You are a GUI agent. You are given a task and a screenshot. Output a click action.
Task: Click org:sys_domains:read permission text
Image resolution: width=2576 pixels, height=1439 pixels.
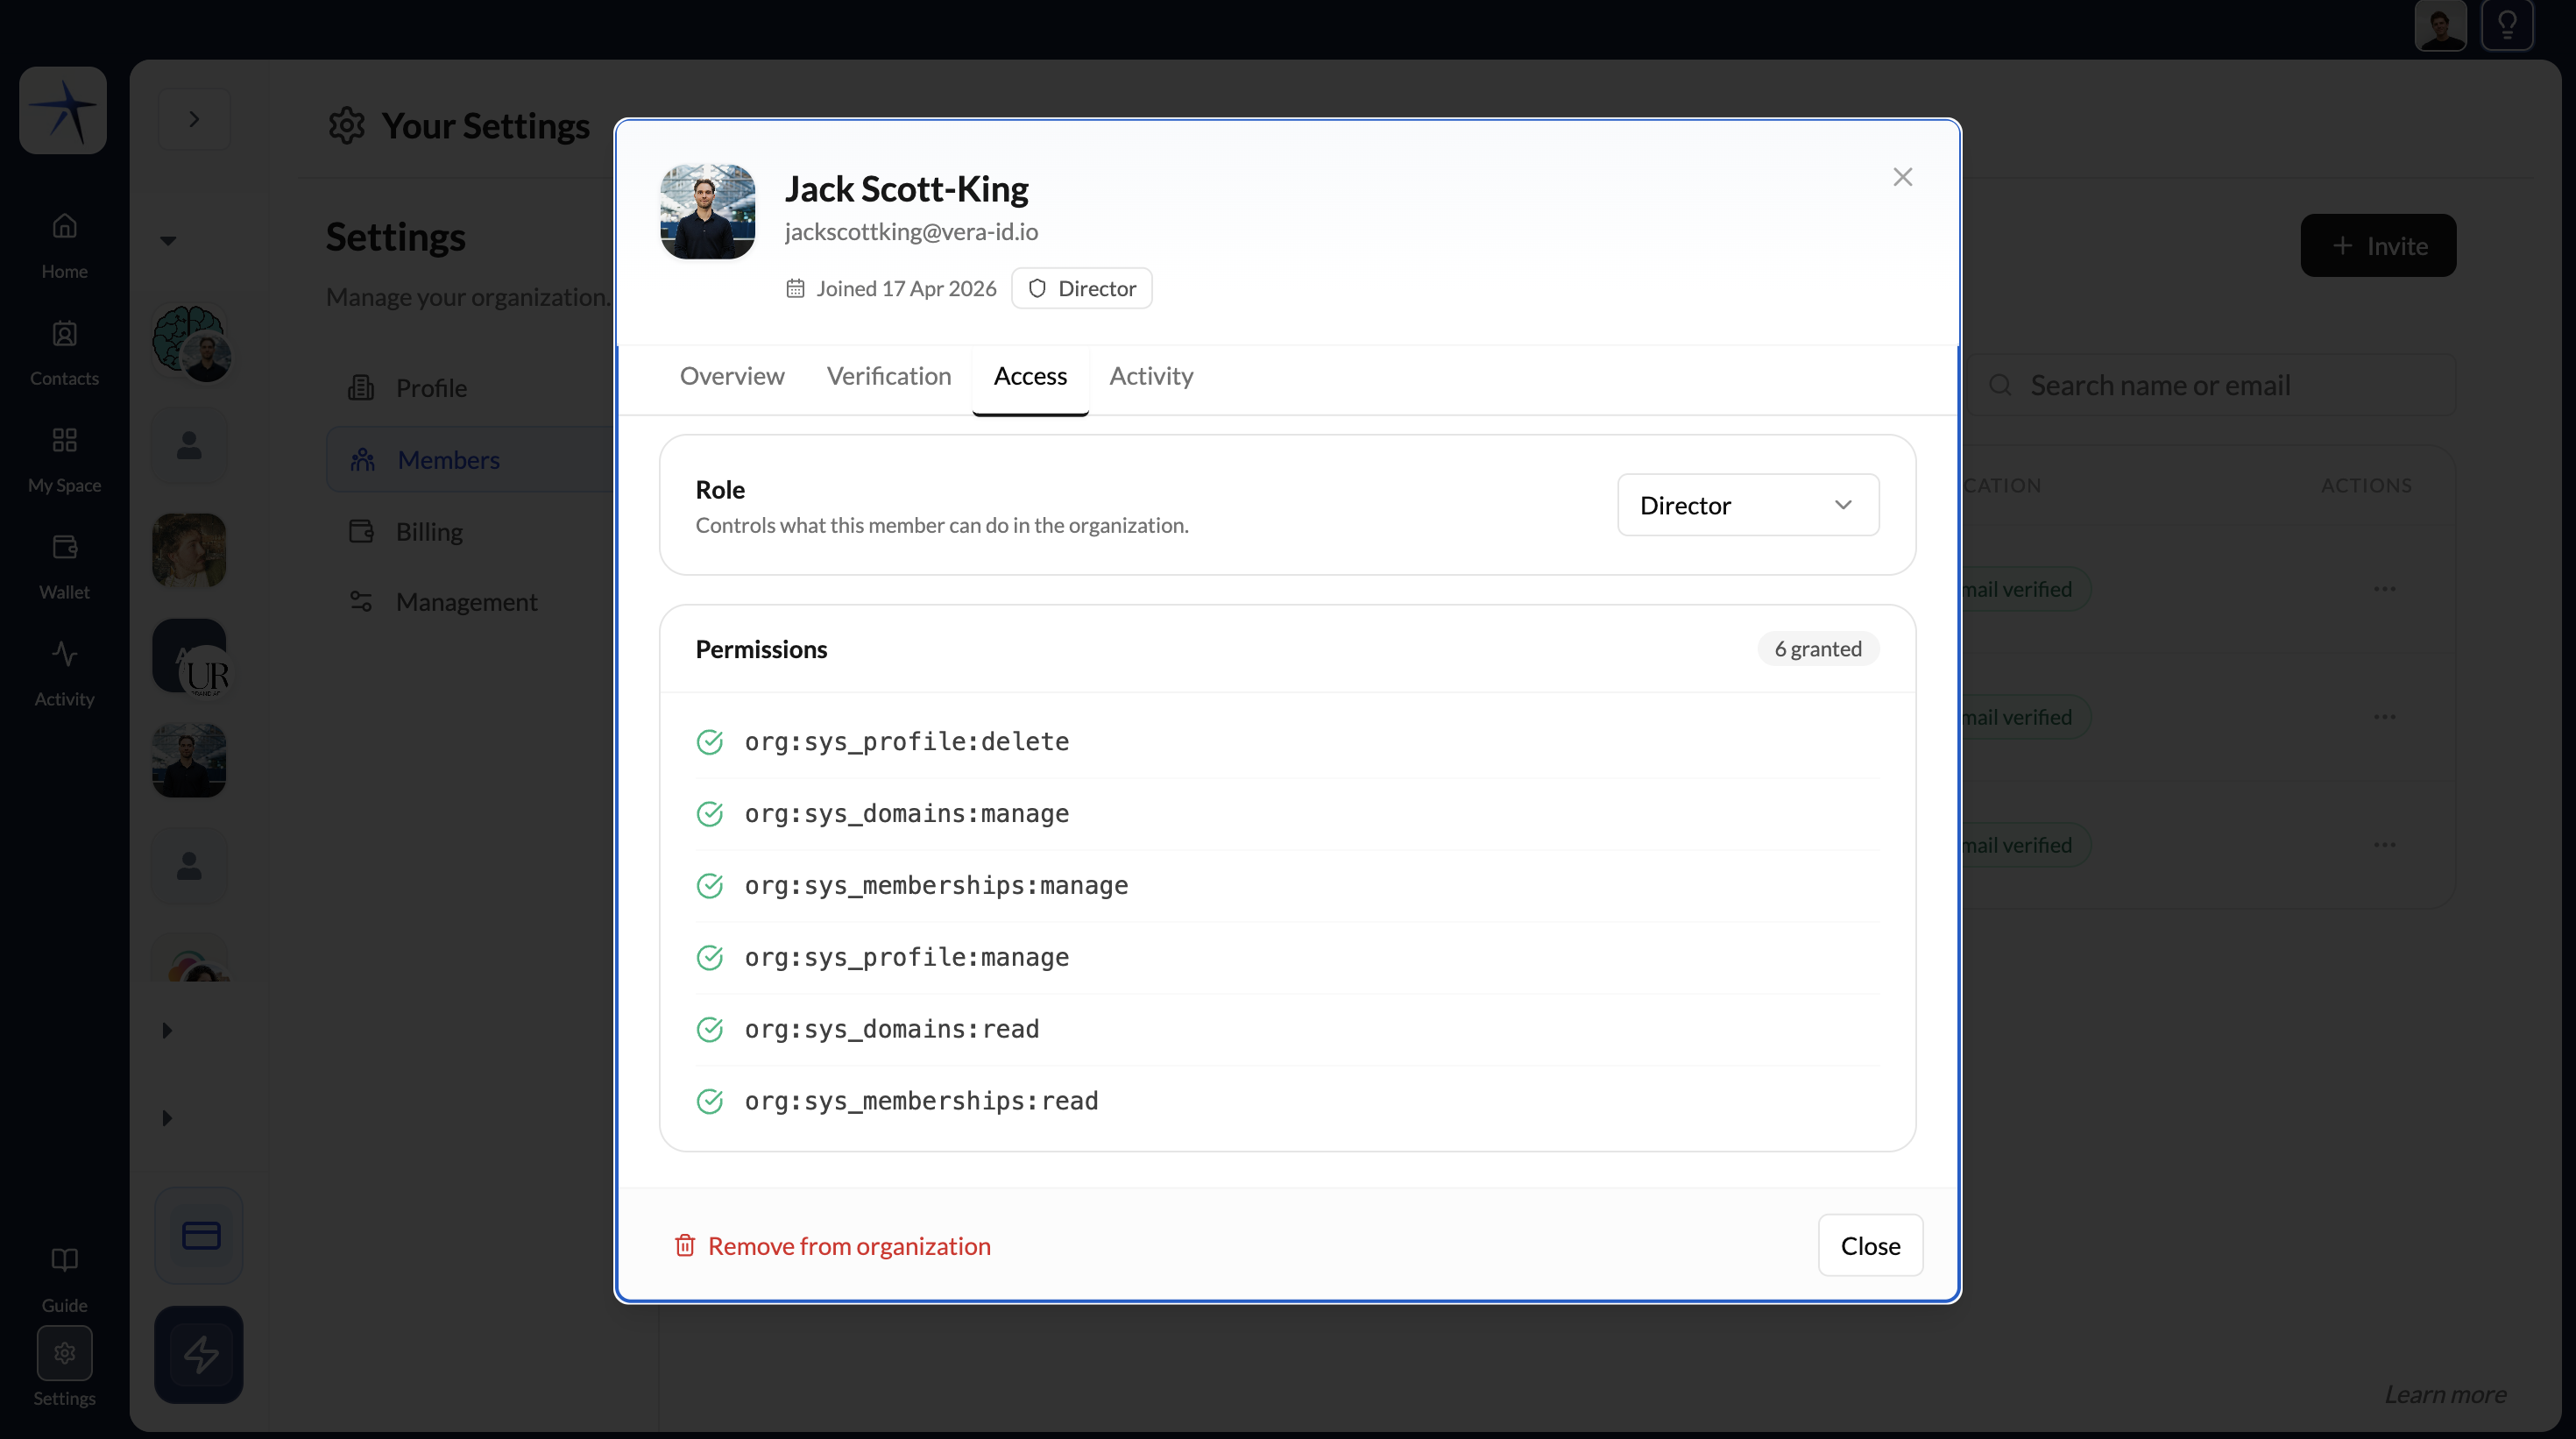(x=892, y=1029)
